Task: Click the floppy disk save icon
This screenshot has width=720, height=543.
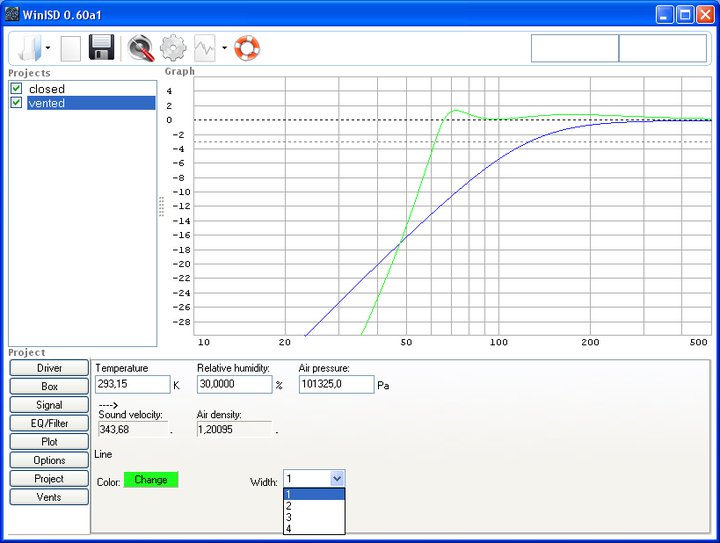Action: [102, 48]
